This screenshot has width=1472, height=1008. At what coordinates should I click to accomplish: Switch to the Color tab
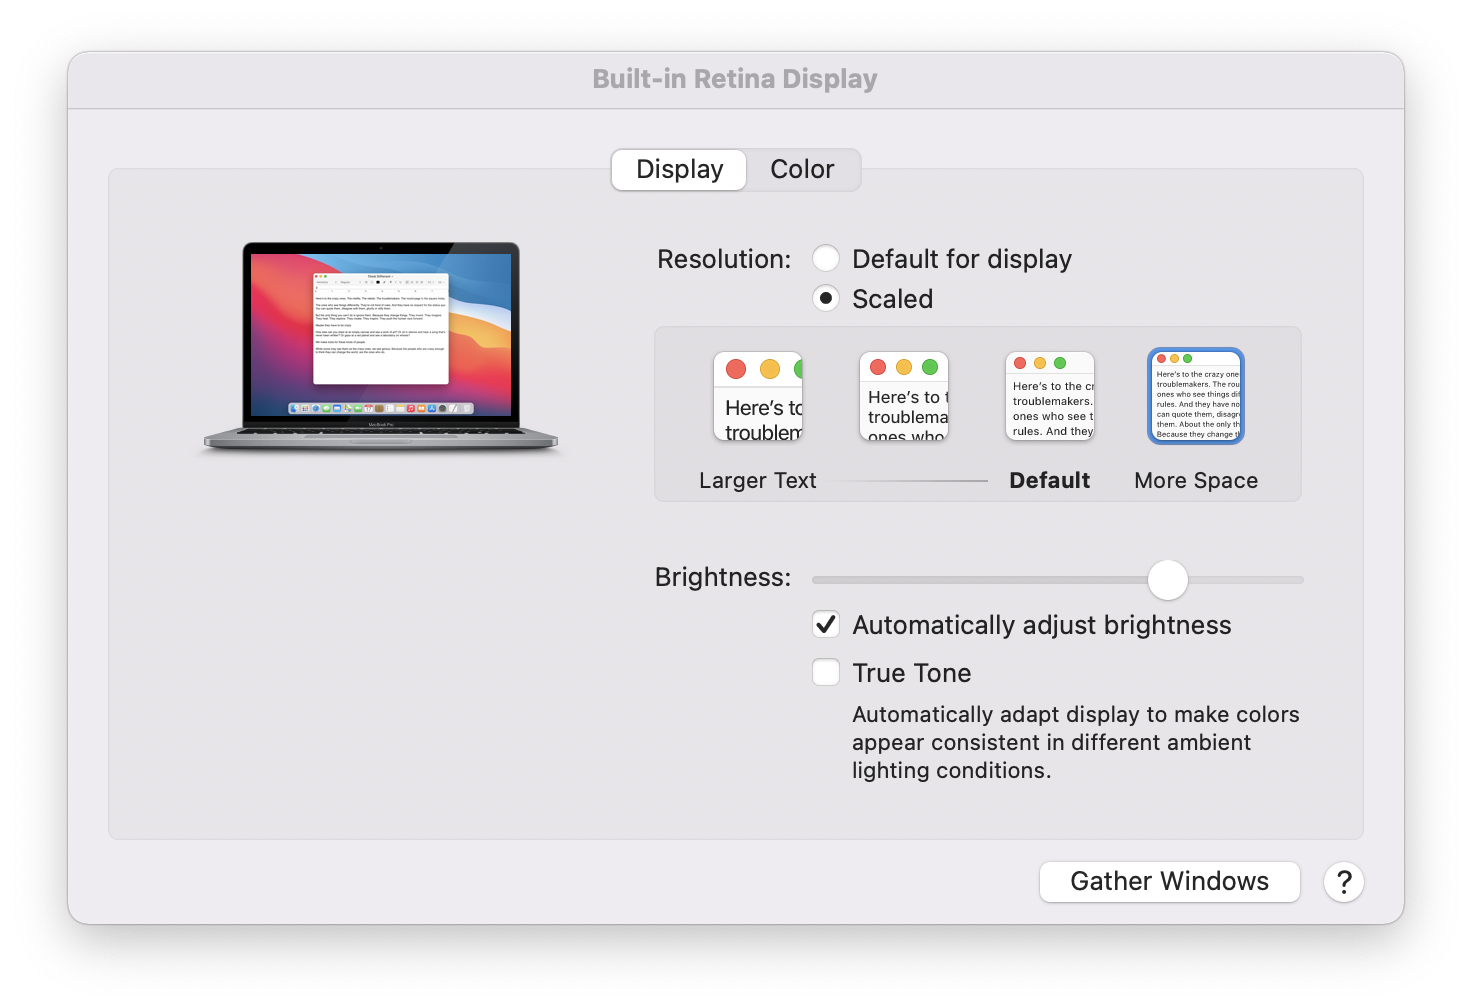(x=803, y=170)
